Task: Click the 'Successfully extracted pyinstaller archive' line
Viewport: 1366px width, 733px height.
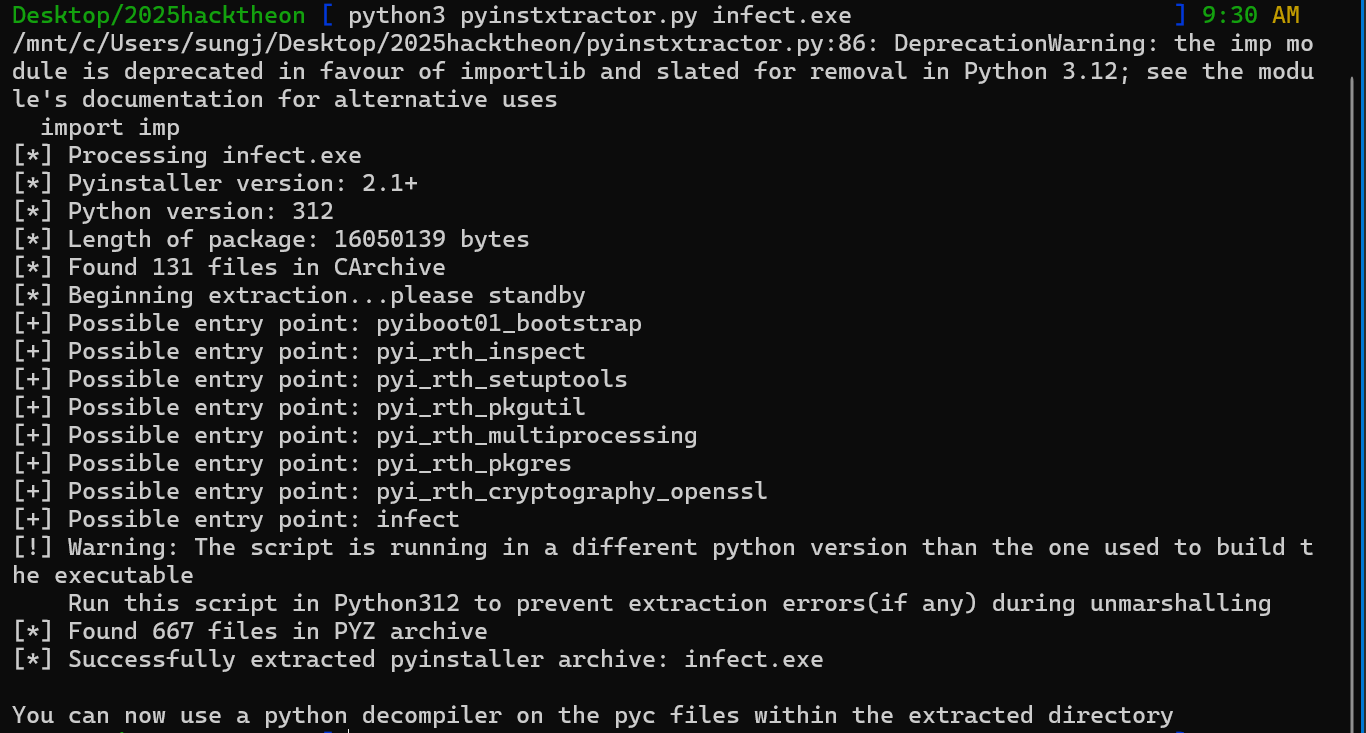Action: [x=418, y=660]
